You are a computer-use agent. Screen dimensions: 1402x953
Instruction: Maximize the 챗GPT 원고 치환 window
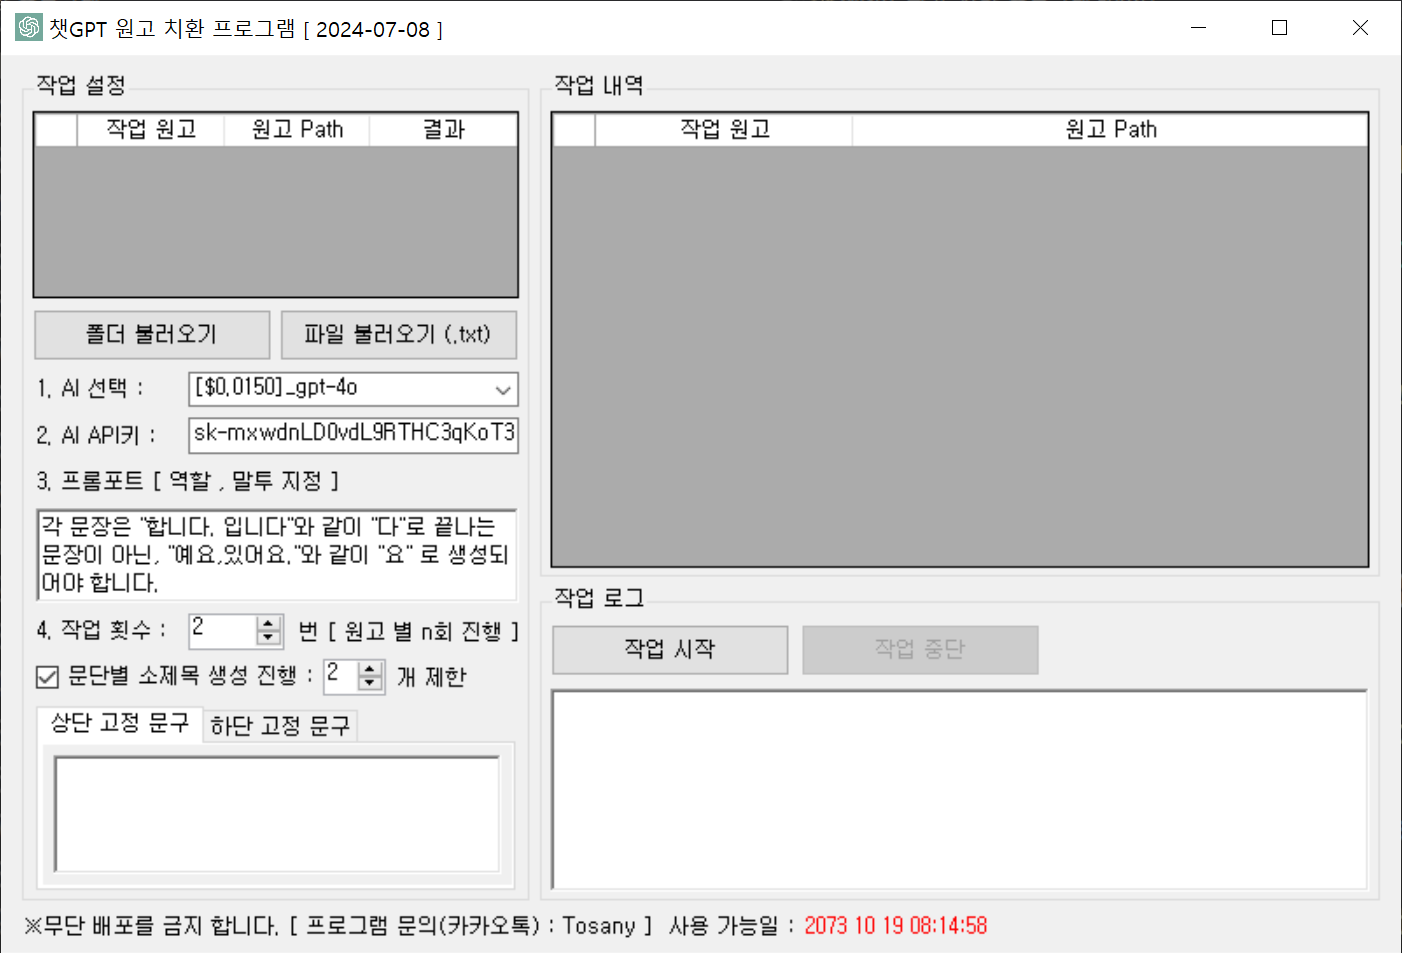click(1279, 28)
